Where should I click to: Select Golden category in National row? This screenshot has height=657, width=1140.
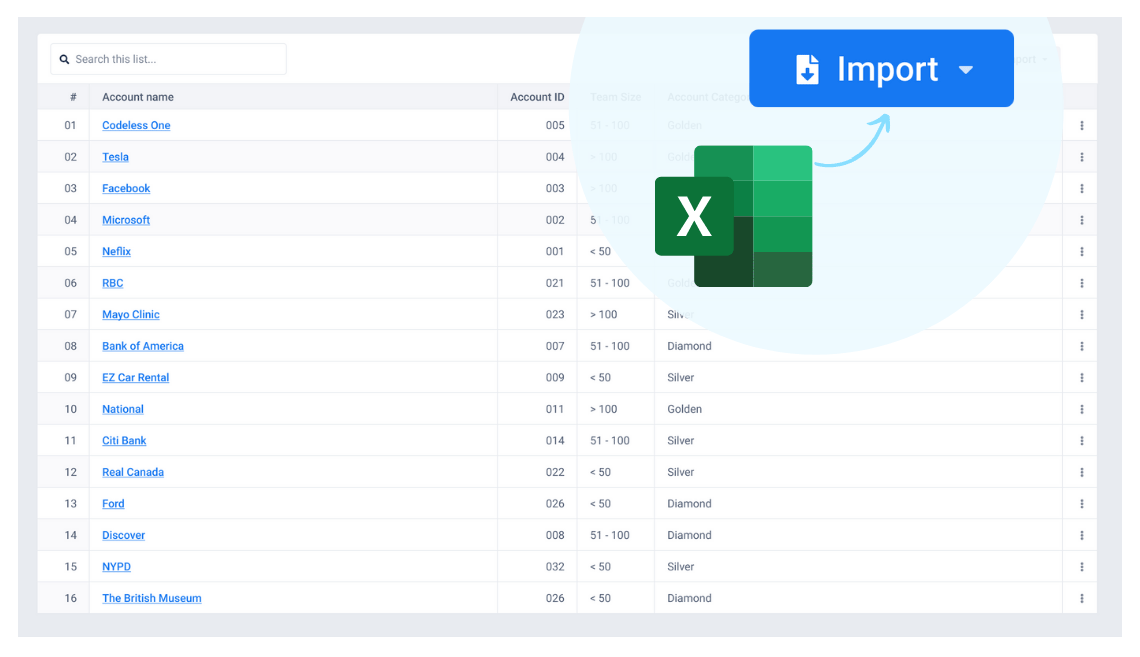[x=684, y=409]
